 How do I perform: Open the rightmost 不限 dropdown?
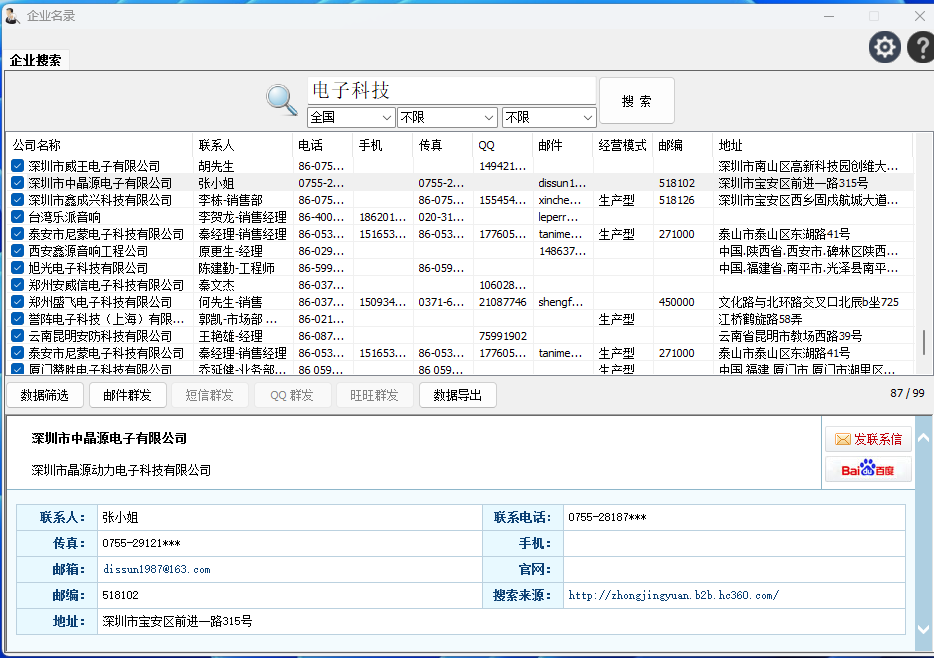click(548, 117)
